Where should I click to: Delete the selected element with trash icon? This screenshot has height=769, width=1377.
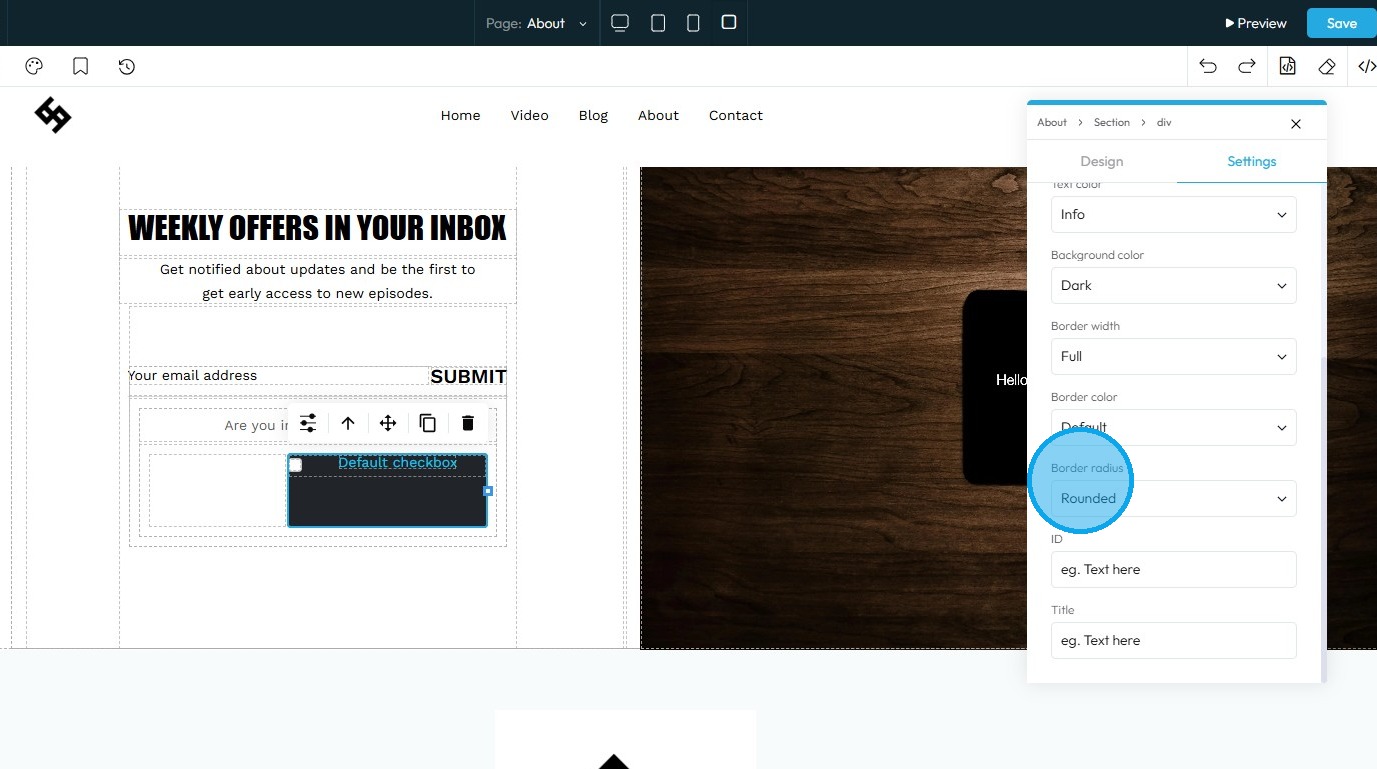[468, 423]
